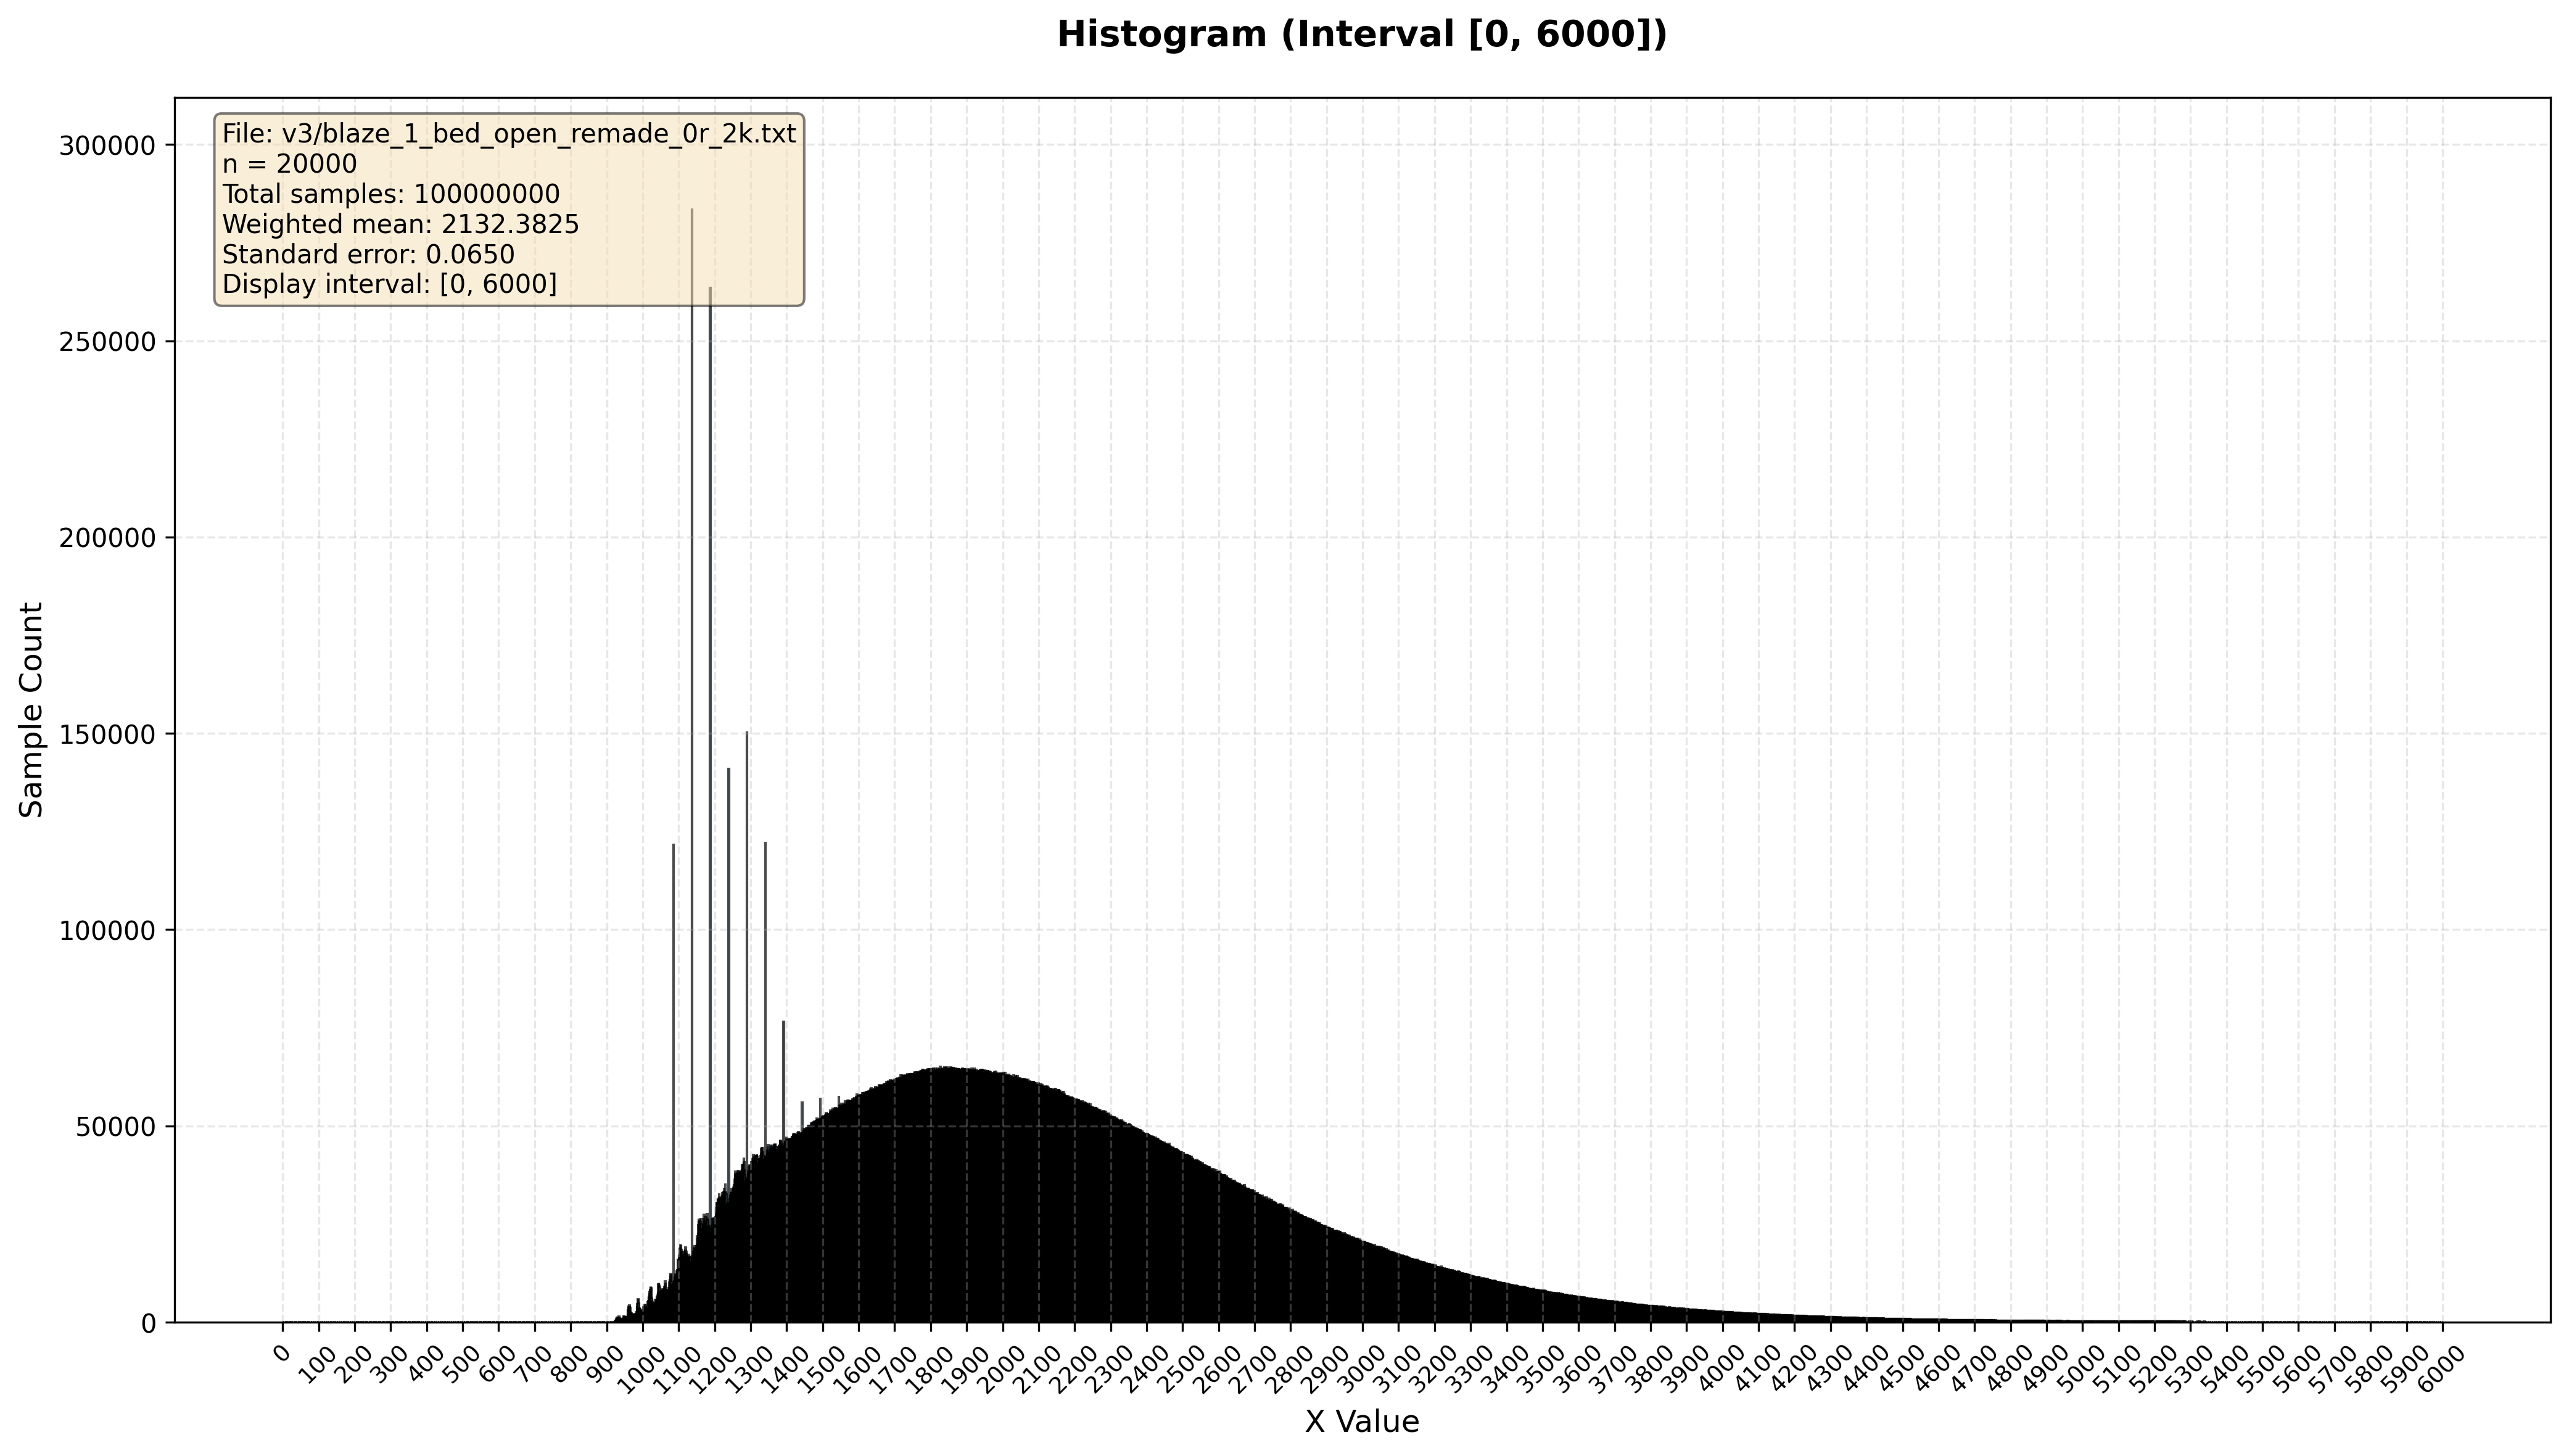2569x1456 pixels.
Task: Click the file name line in info box
Action: click(x=509, y=134)
